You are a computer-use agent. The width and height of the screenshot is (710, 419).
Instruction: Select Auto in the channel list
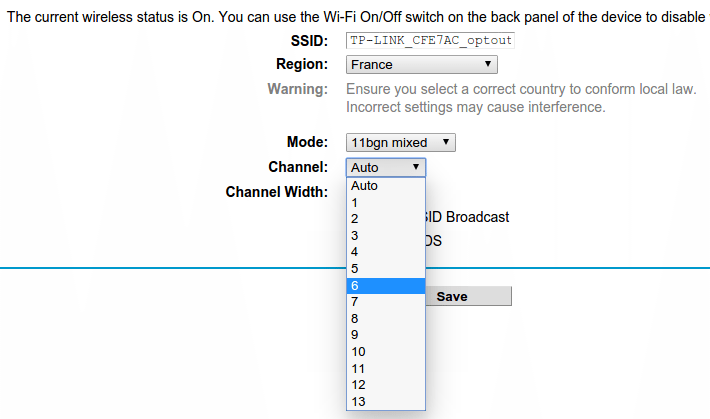[386, 186]
